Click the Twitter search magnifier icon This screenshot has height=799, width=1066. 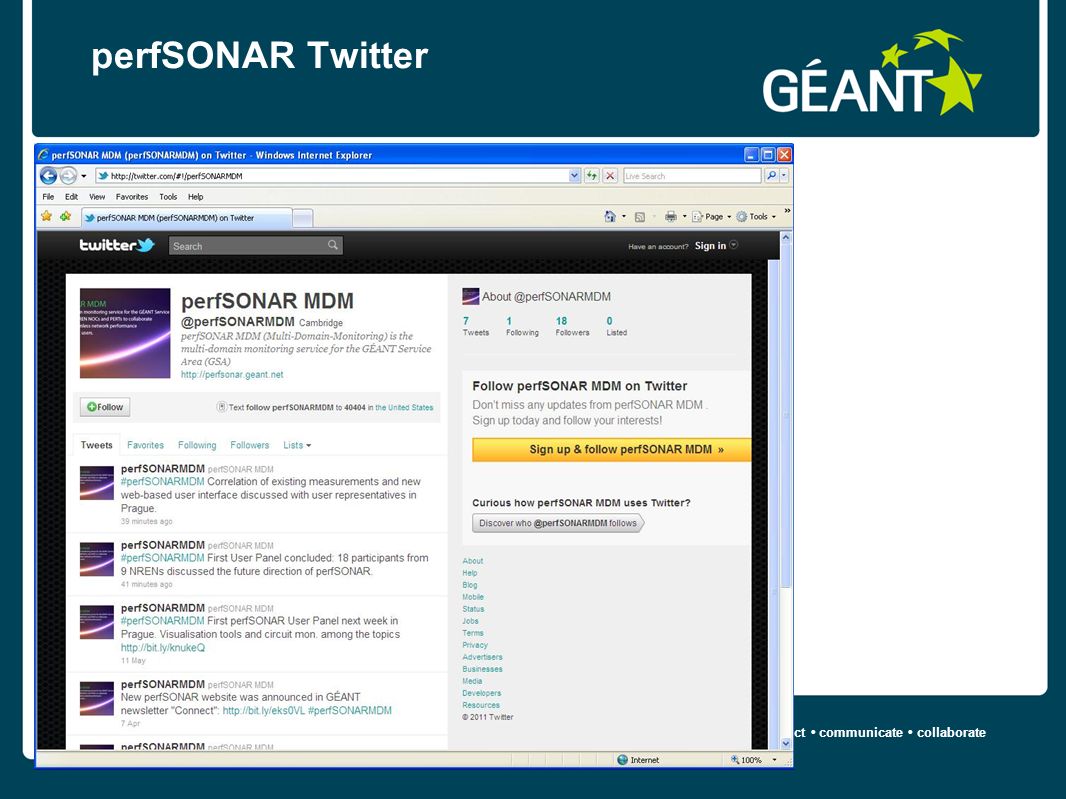[332, 245]
